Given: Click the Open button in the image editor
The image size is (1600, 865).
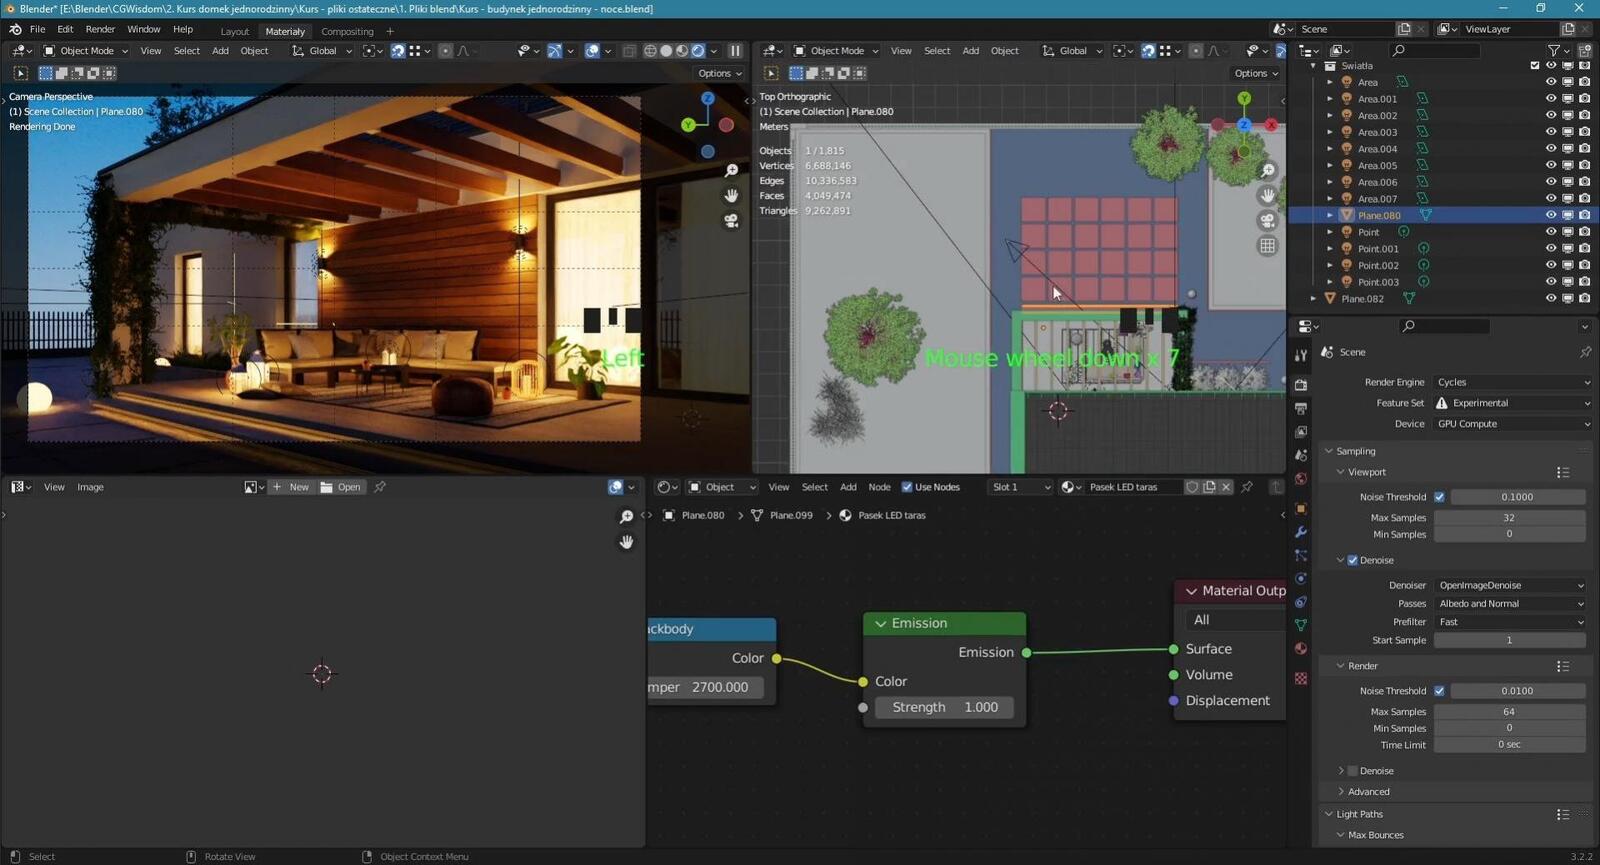Looking at the screenshot, I should tap(341, 487).
